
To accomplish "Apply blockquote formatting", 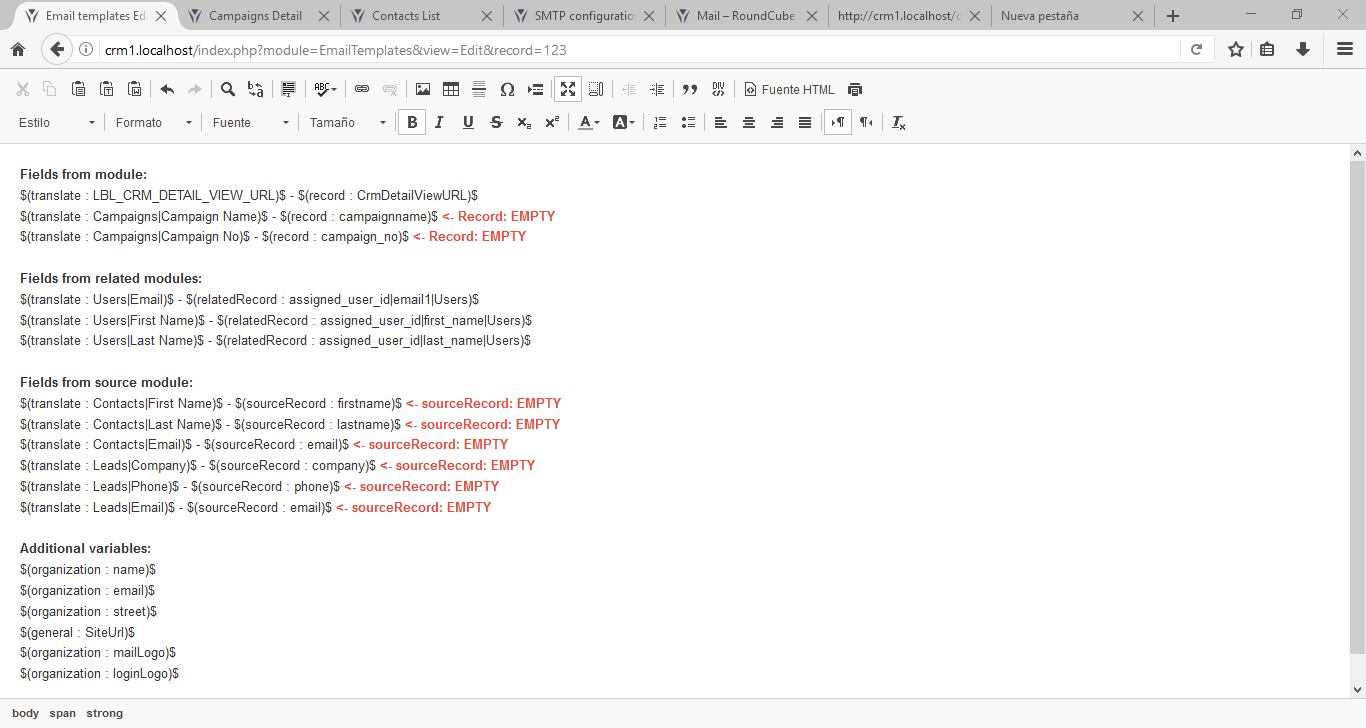I will [x=690, y=89].
